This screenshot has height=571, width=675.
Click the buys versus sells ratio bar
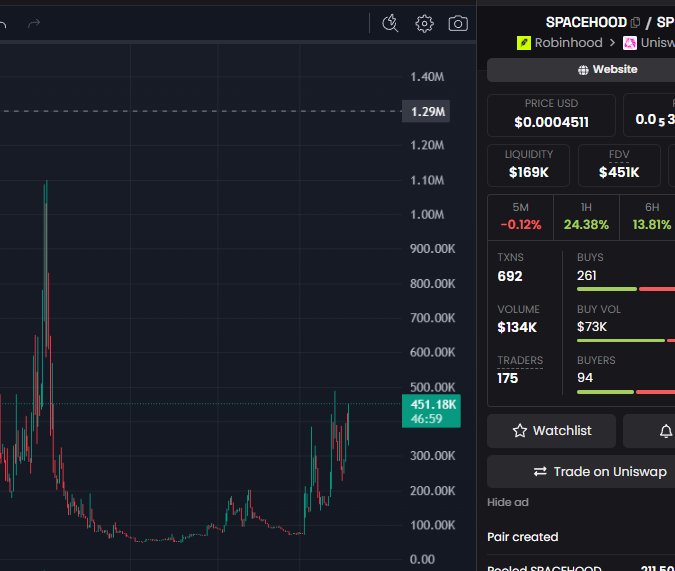[x=626, y=289]
